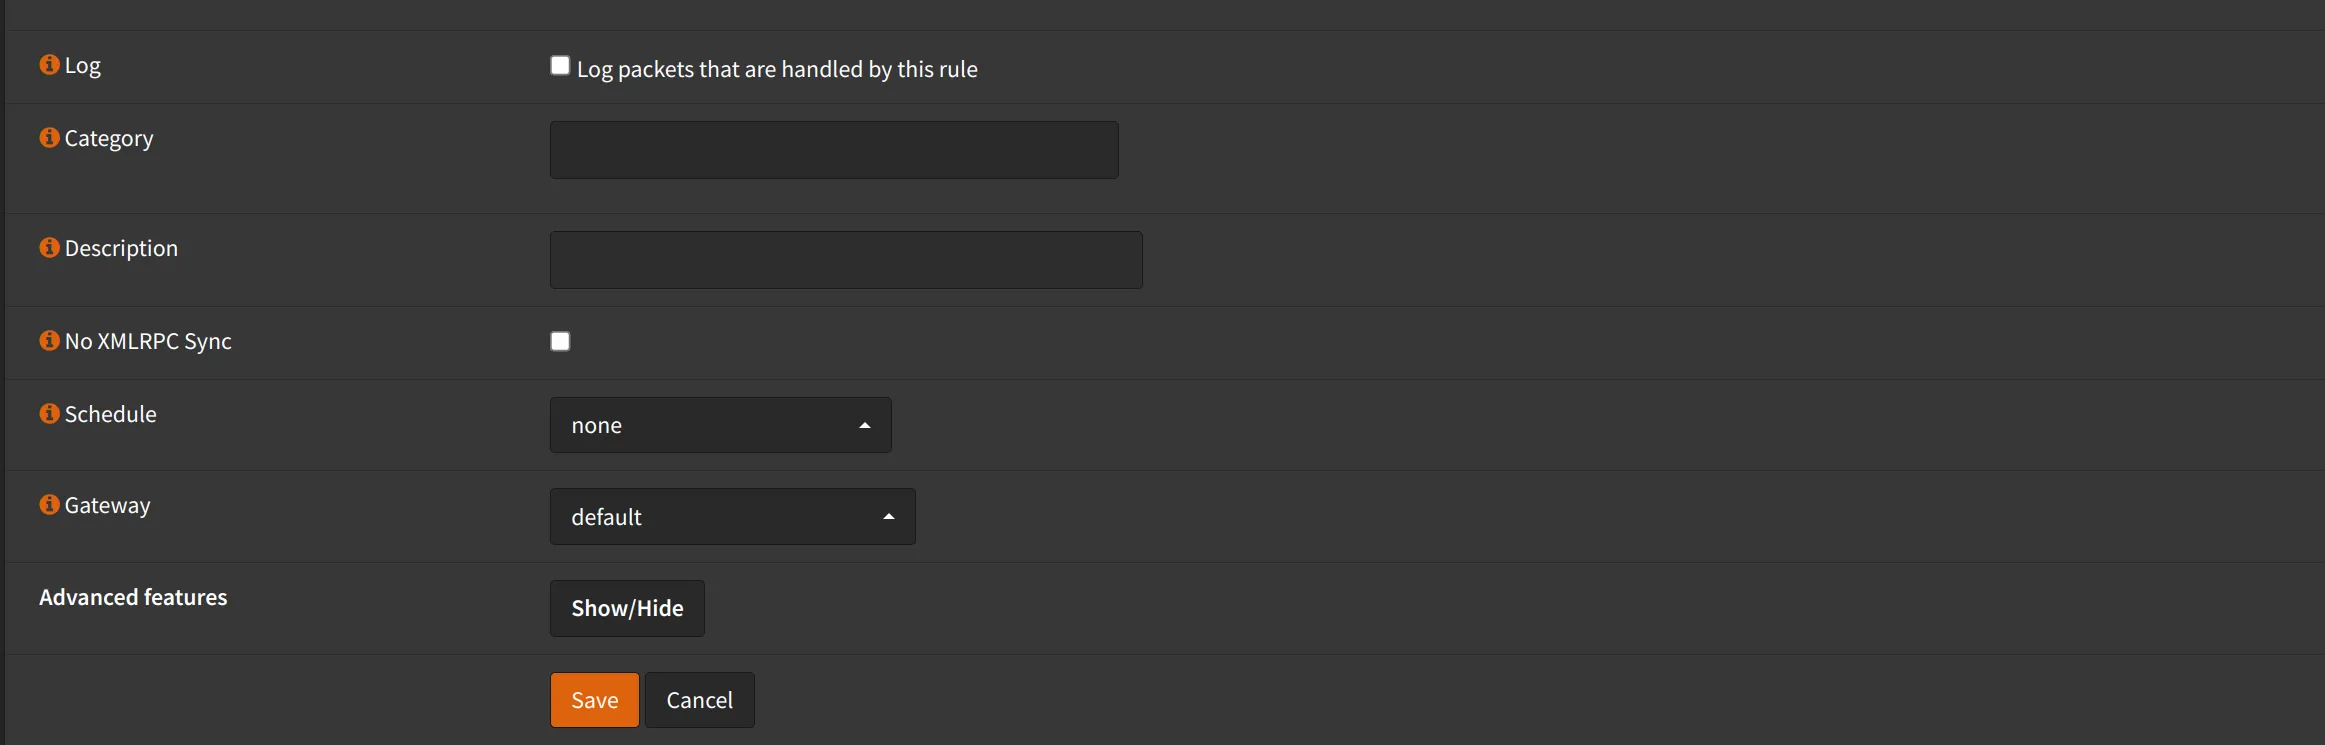Click the Schedule info icon
This screenshot has height=745, width=2325.
point(49,414)
